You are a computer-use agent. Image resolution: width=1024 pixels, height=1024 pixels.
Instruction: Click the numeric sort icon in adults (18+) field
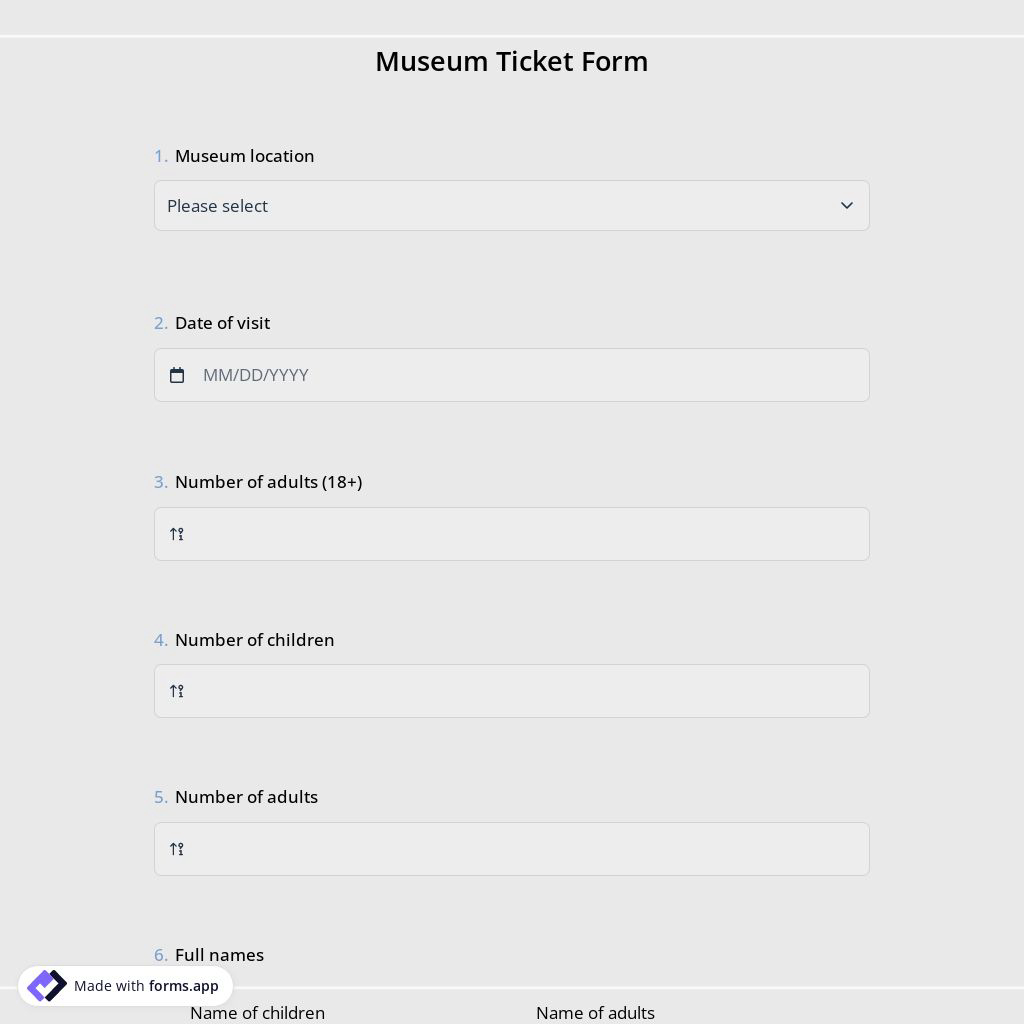(177, 534)
